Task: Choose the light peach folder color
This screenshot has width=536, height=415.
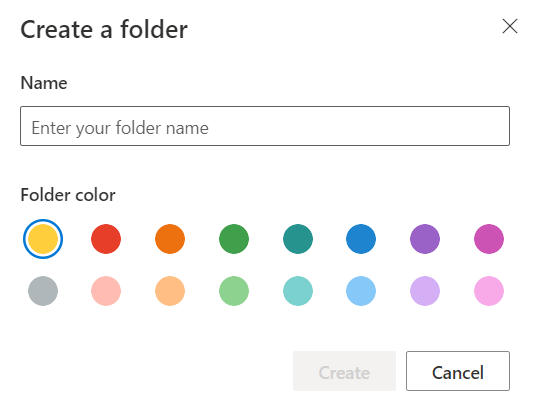Action: 170,291
